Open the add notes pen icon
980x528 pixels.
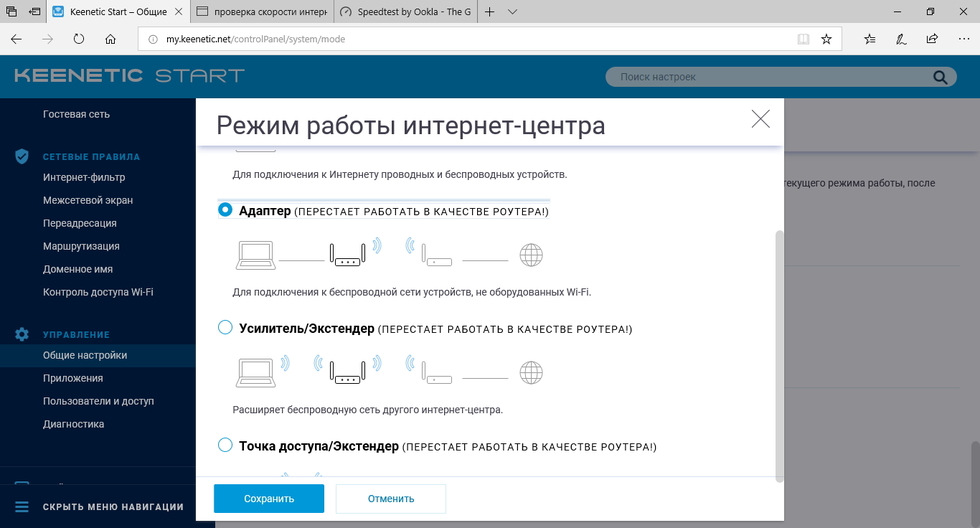point(901,40)
